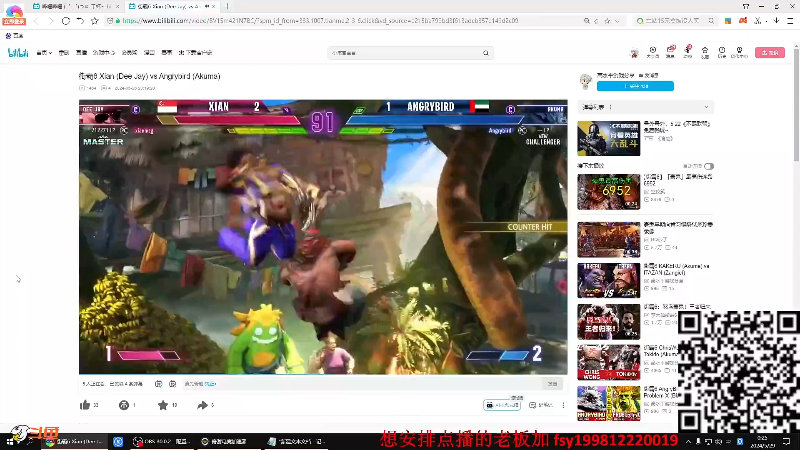
Task: Bookmark page with toolbar star icon
Action: pos(94,21)
